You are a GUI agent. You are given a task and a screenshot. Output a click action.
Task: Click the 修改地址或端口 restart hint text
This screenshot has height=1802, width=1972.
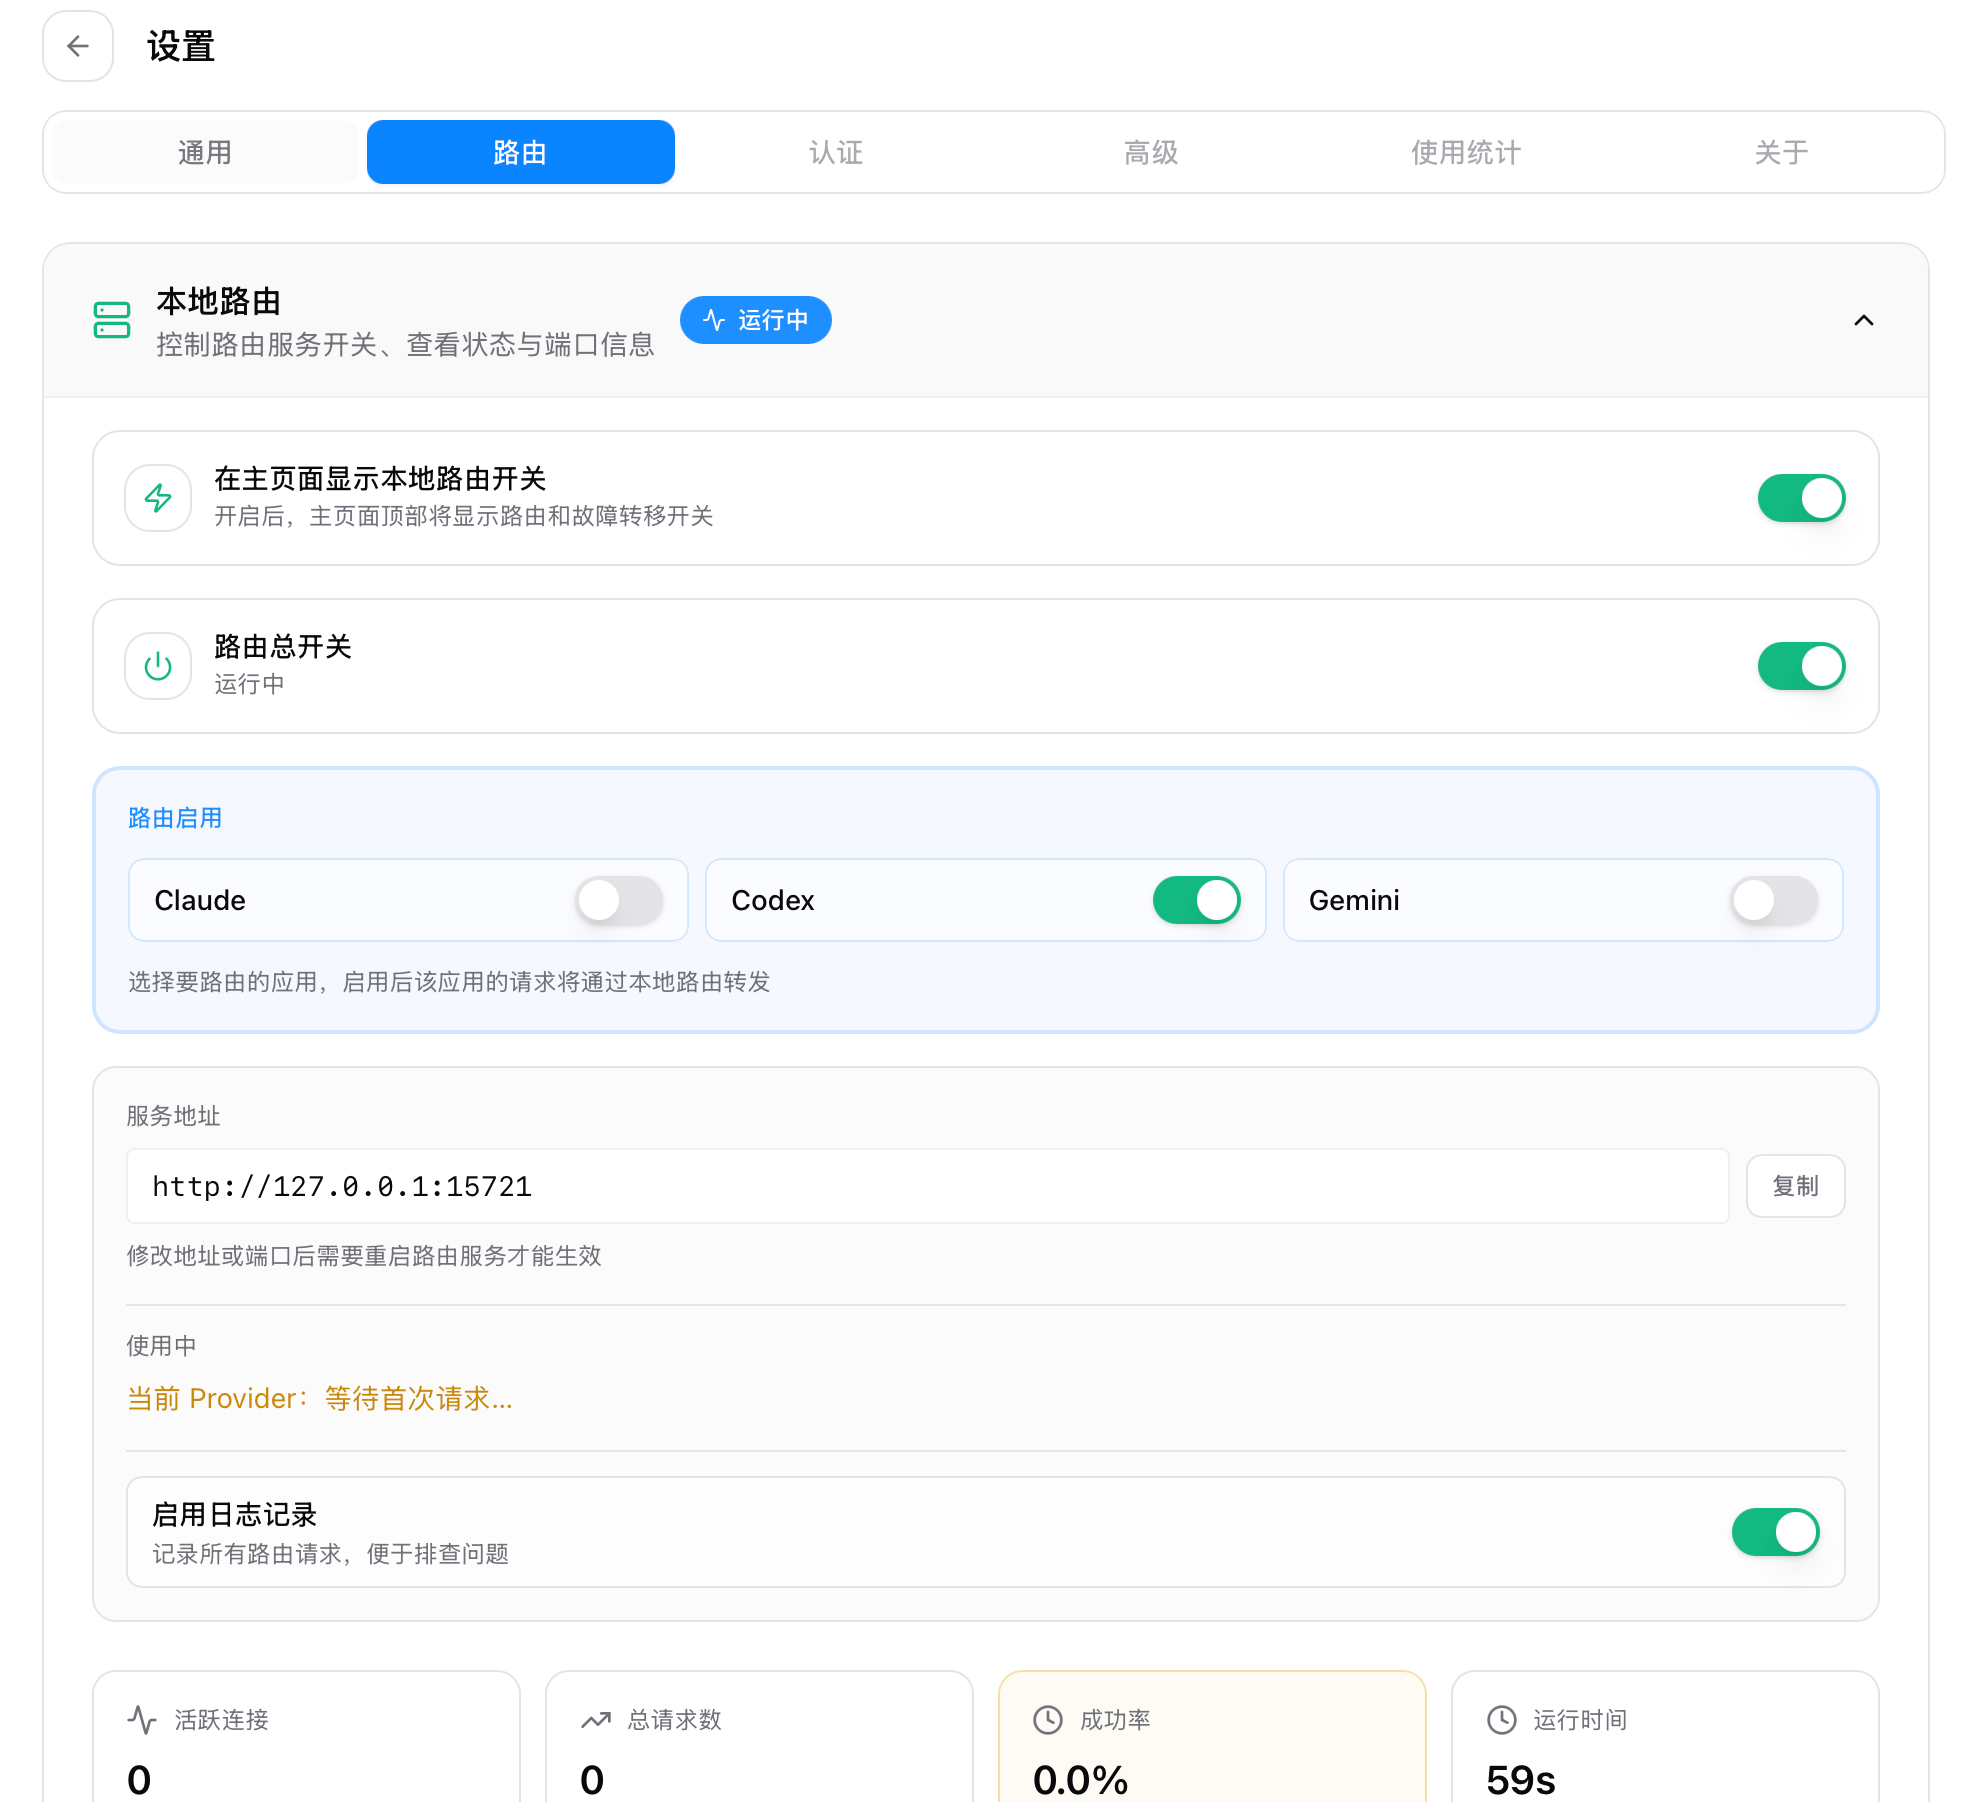(x=364, y=1256)
